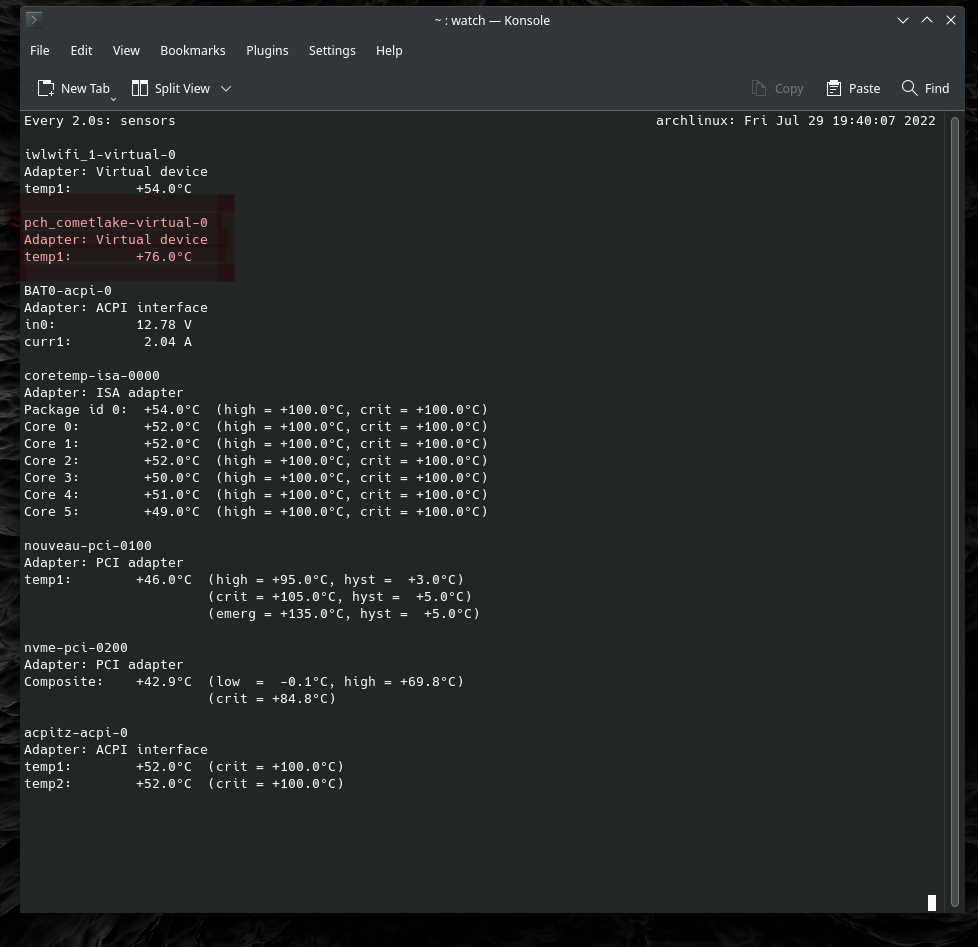Click the terminal vertical scrollbar

(954, 512)
